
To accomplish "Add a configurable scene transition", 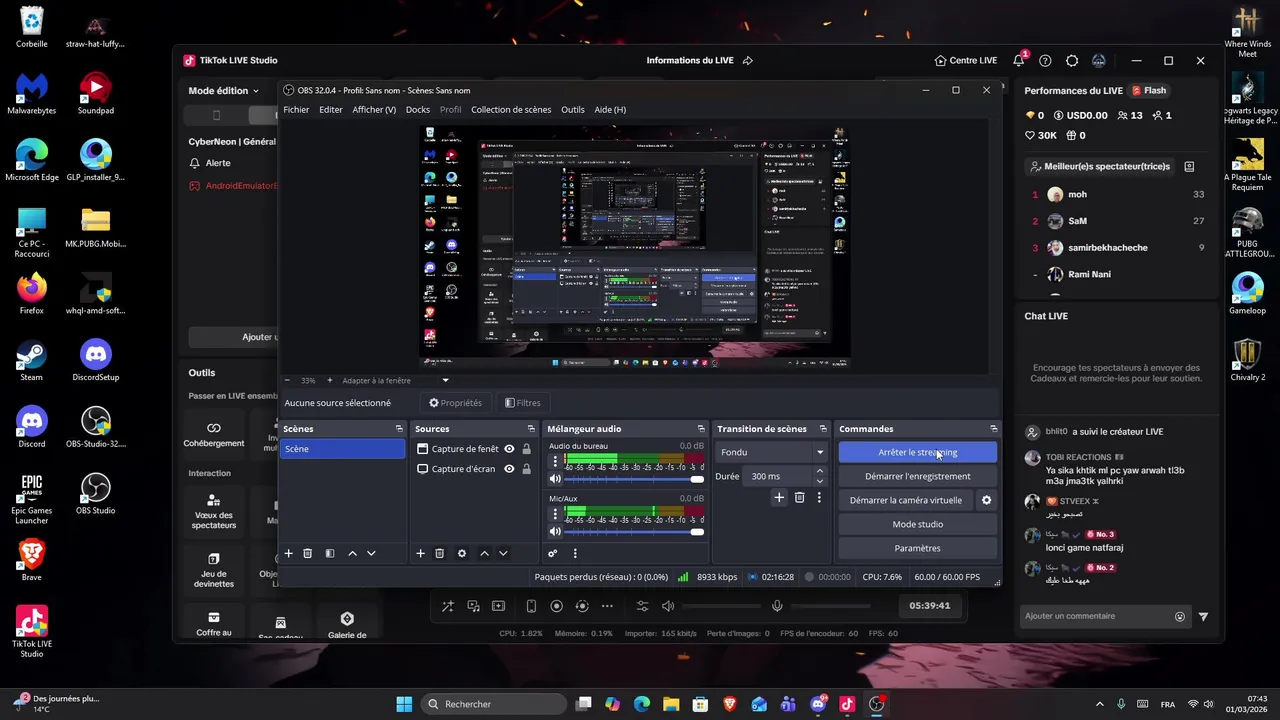I will (779, 497).
